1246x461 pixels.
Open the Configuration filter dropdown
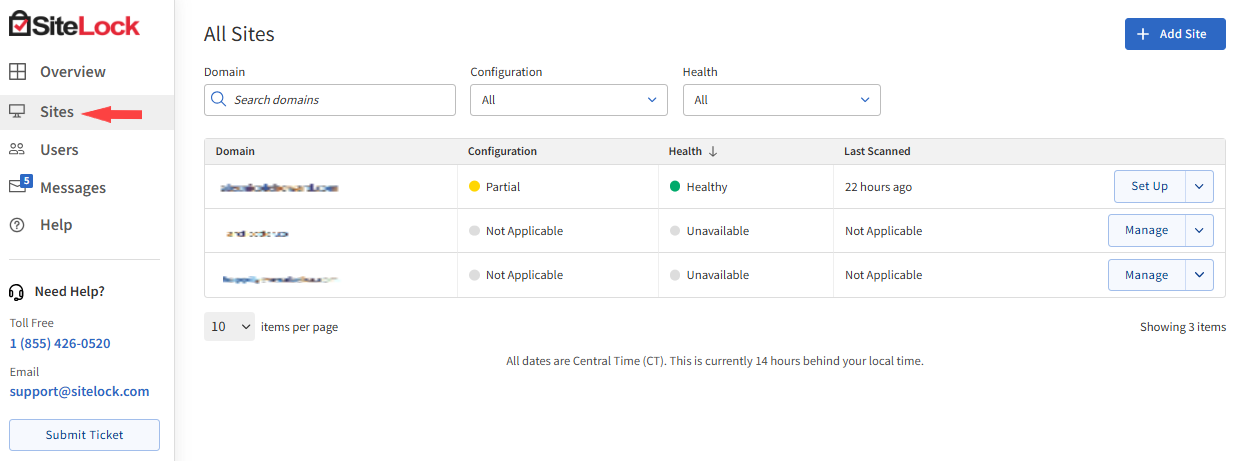(x=569, y=100)
